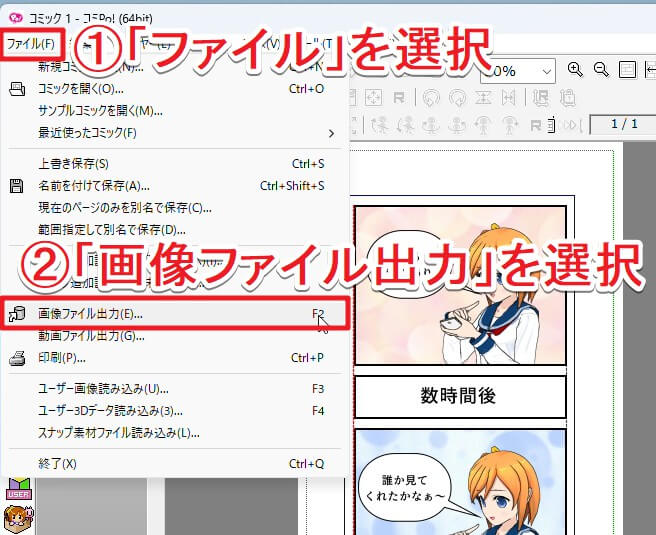Click the rotate clockwise icon
656x535 pixels.
(457, 98)
